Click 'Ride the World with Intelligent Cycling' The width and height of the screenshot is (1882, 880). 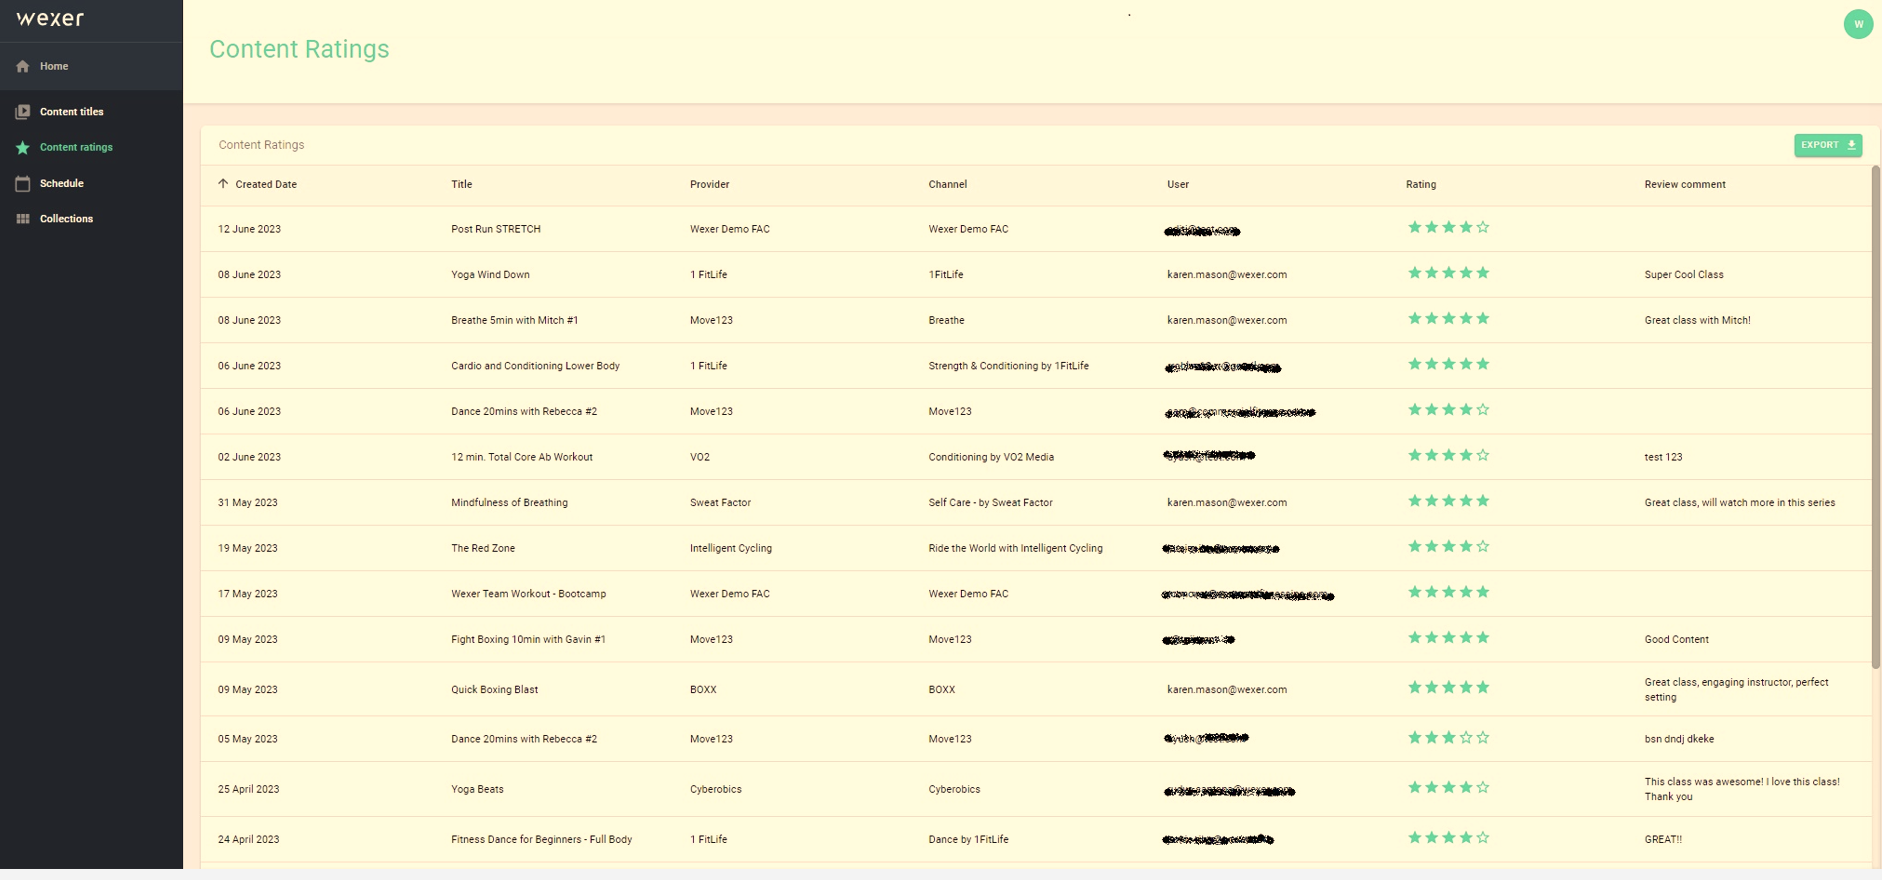(1015, 548)
